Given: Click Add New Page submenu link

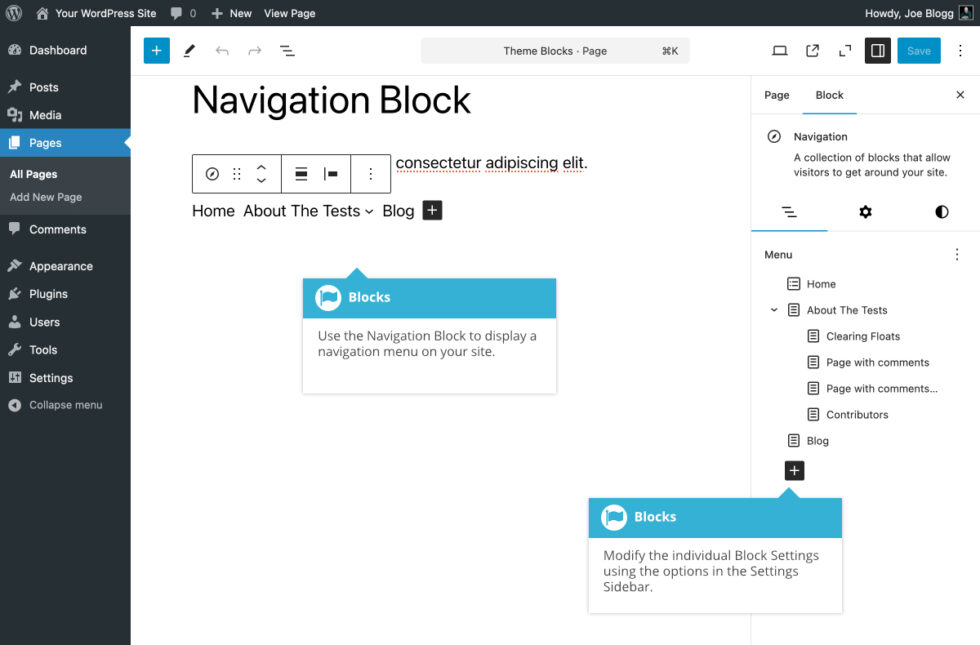Looking at the screenshot, I should pos(46,197).
